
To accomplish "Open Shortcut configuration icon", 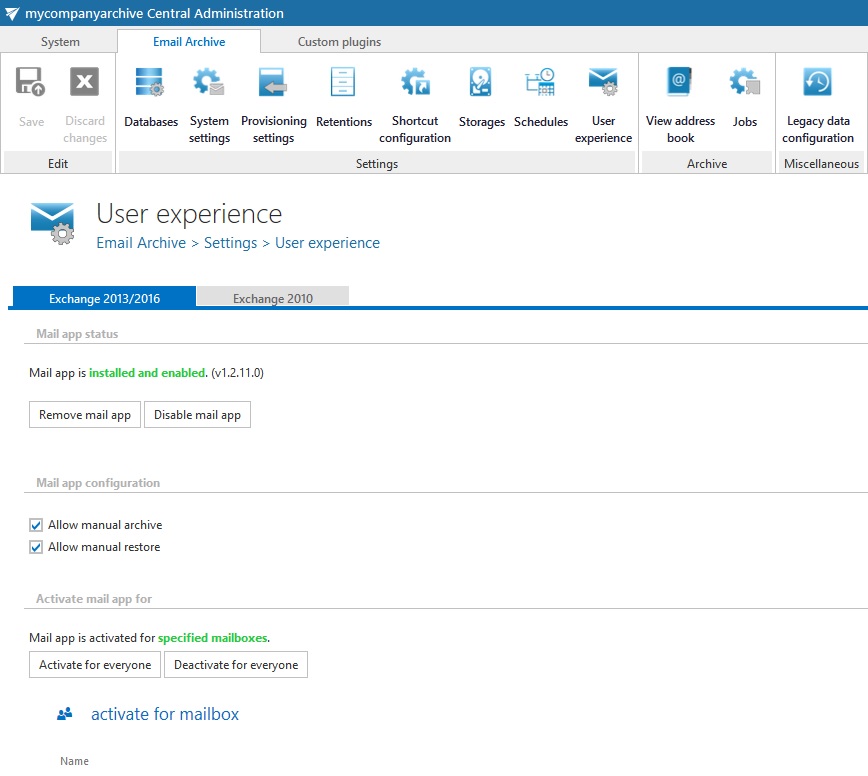I will click(x=415, y=82).
